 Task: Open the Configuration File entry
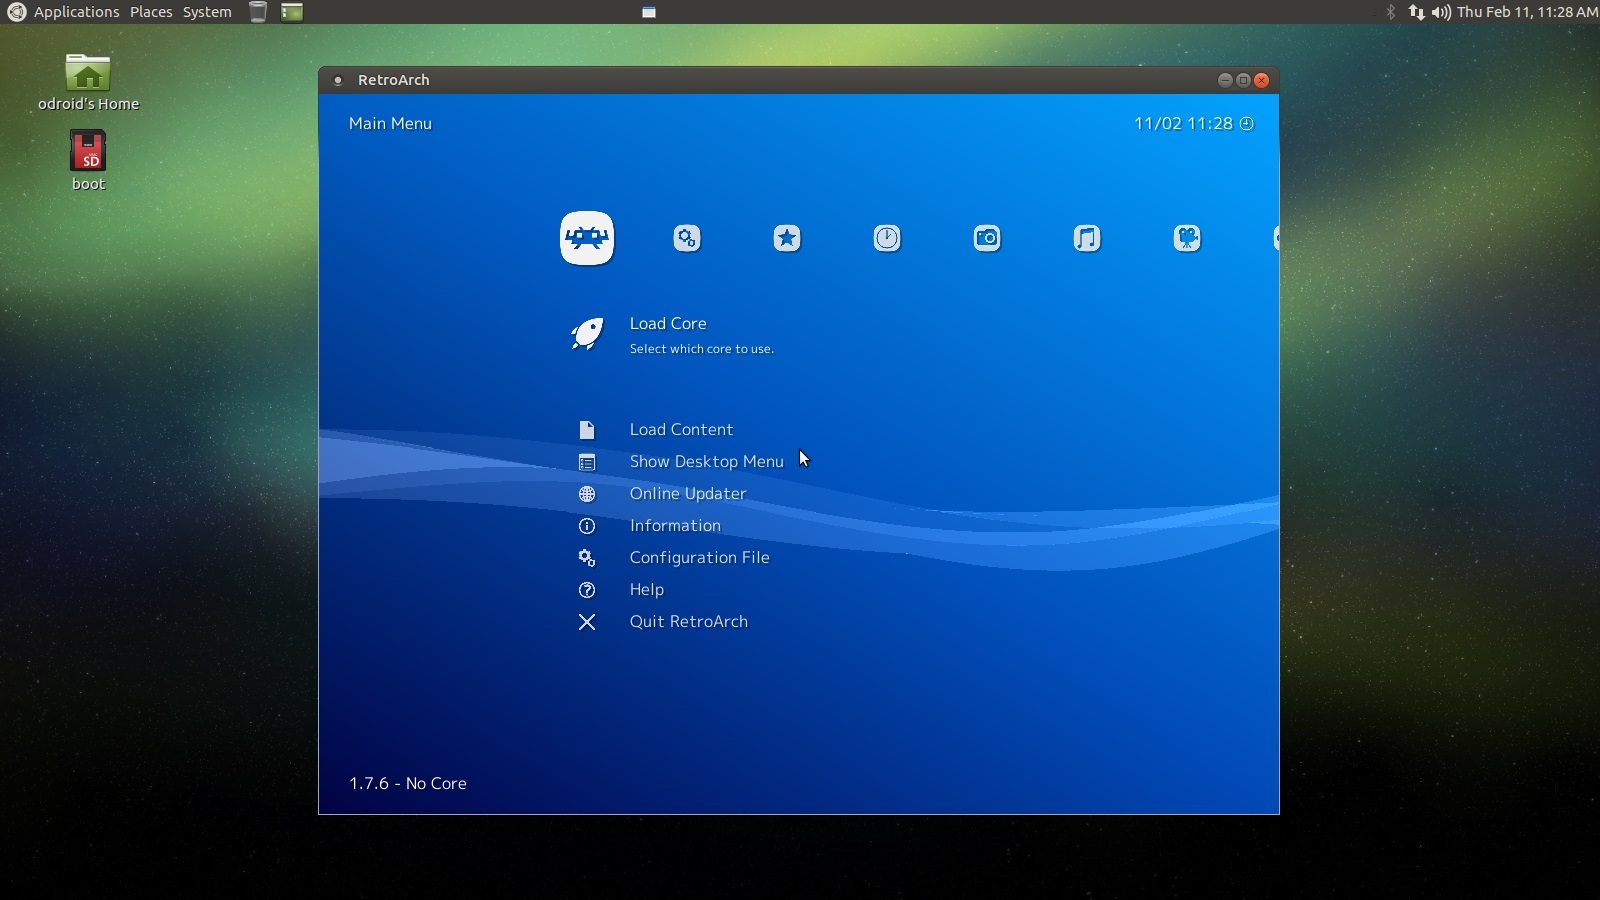click(x=699, y=557)
